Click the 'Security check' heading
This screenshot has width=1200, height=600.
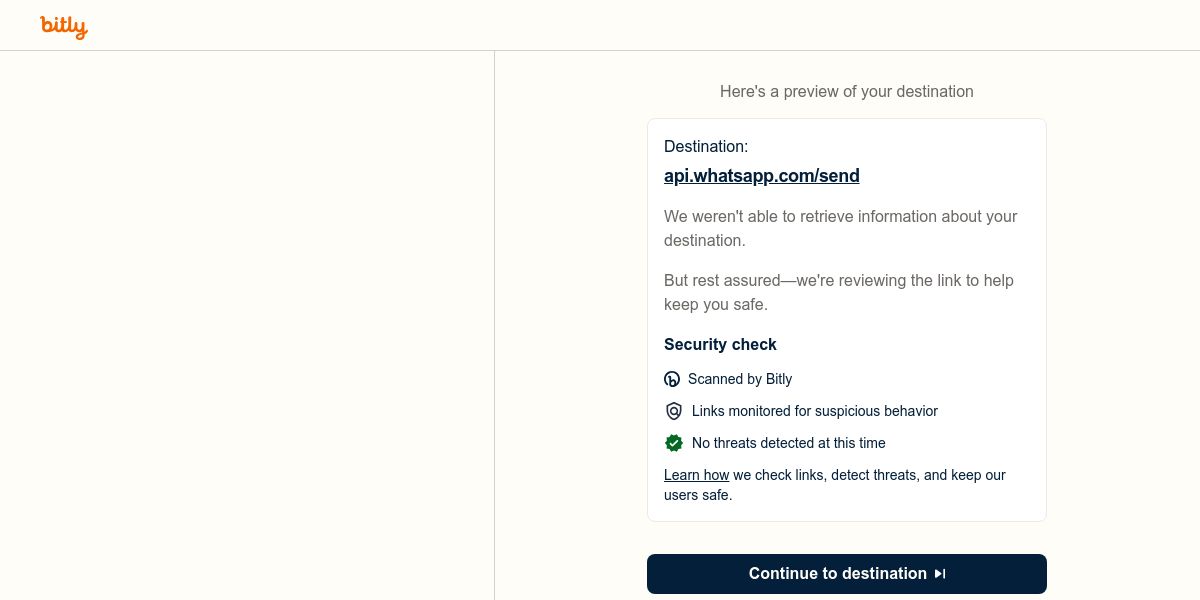[720, 344]
